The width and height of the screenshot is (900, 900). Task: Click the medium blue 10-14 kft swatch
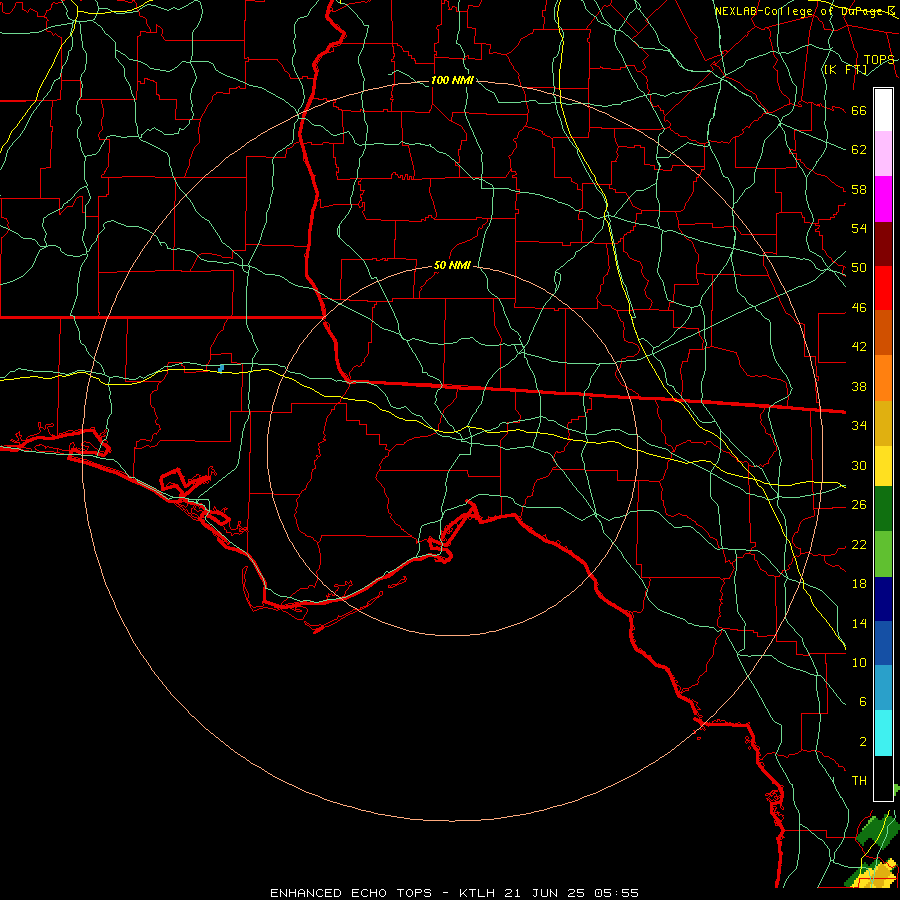click(883, 643)
